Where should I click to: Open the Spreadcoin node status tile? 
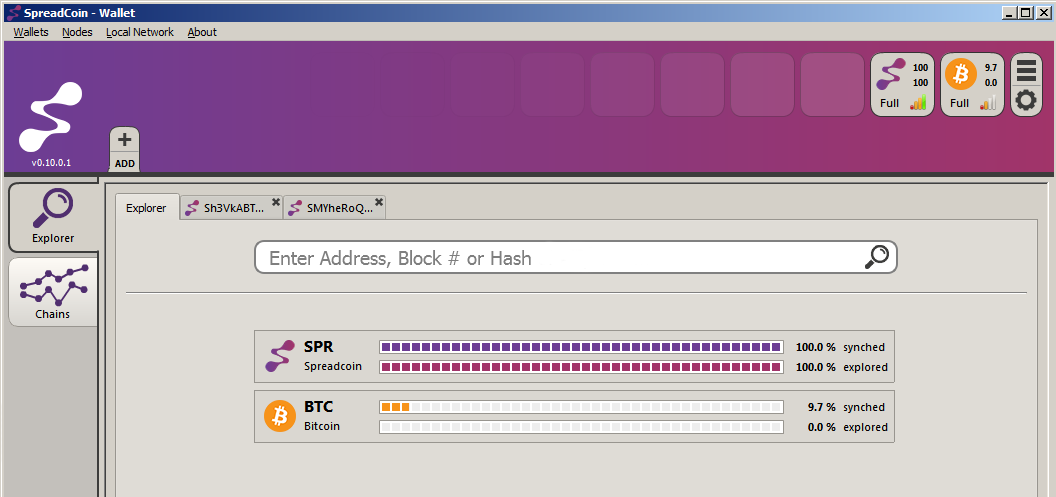(902, 85)
